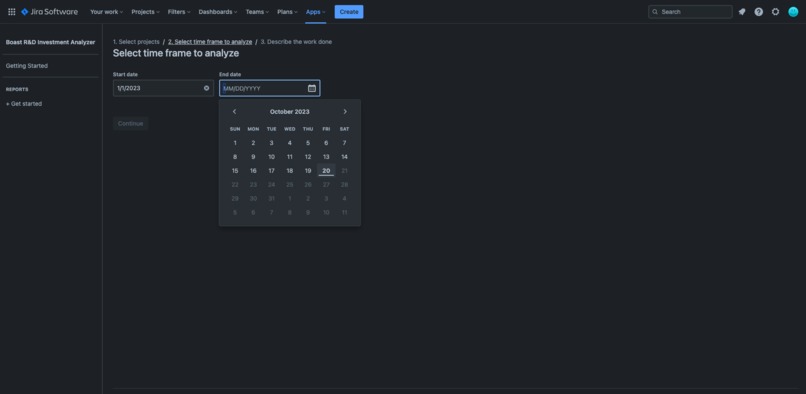The width and height of the screenshot is (806, 394).
Task: Select October 7 in calendar
Action: (344, 143)
